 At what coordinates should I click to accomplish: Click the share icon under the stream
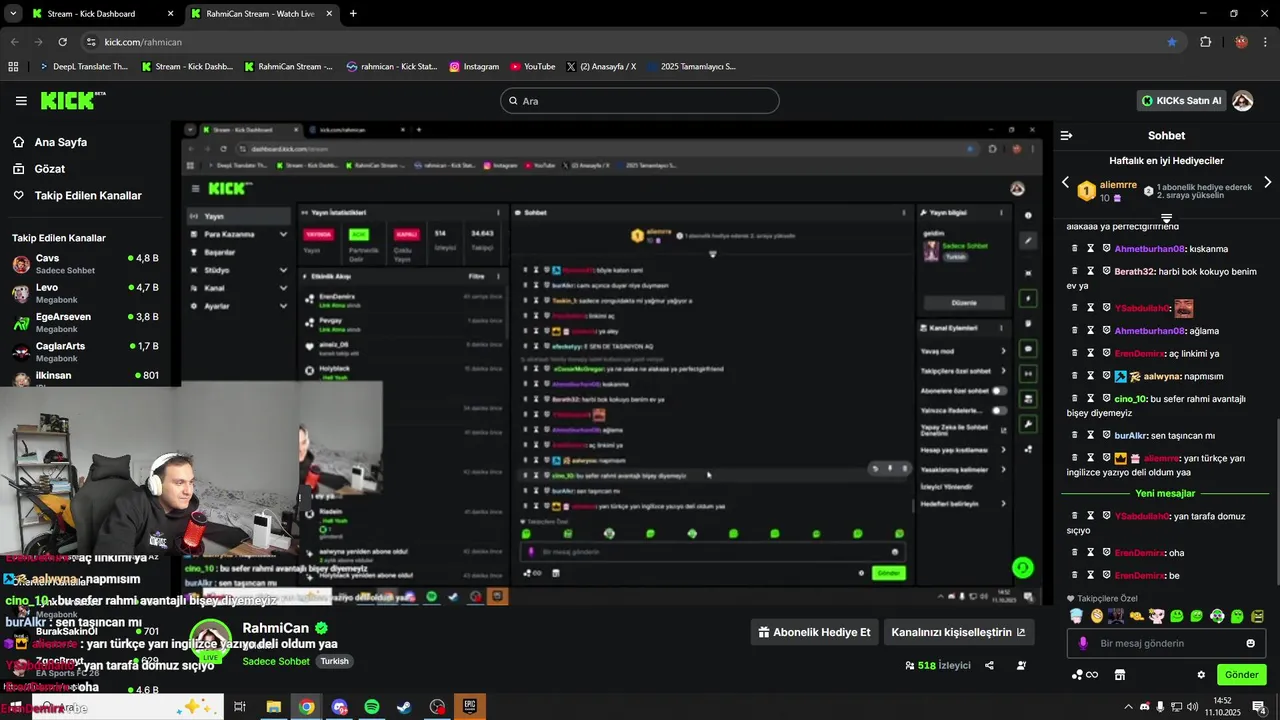coord(989,665)
